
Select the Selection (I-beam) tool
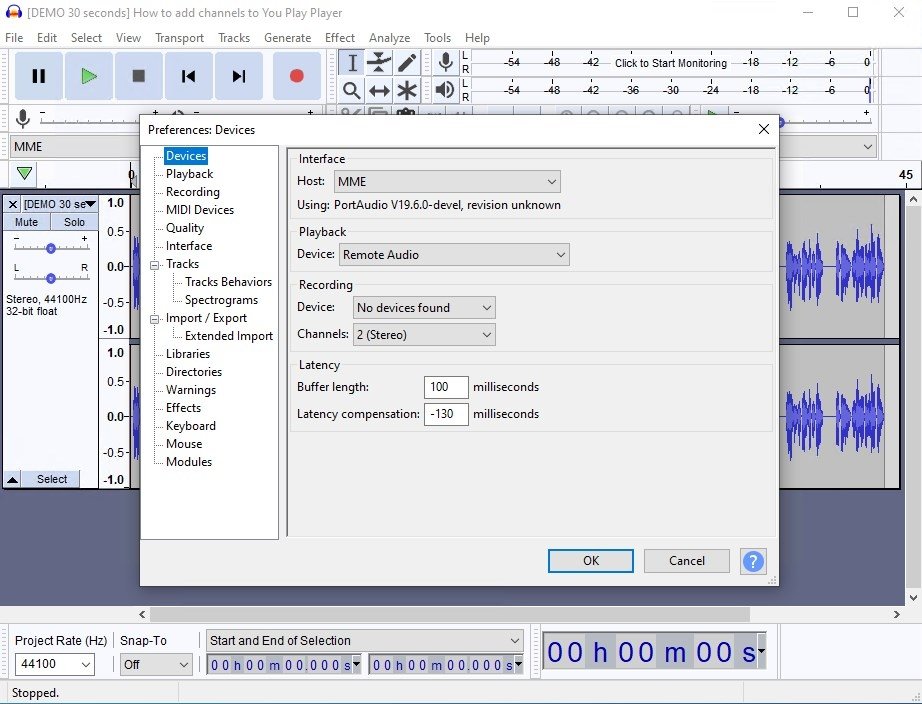pos(352,62)
